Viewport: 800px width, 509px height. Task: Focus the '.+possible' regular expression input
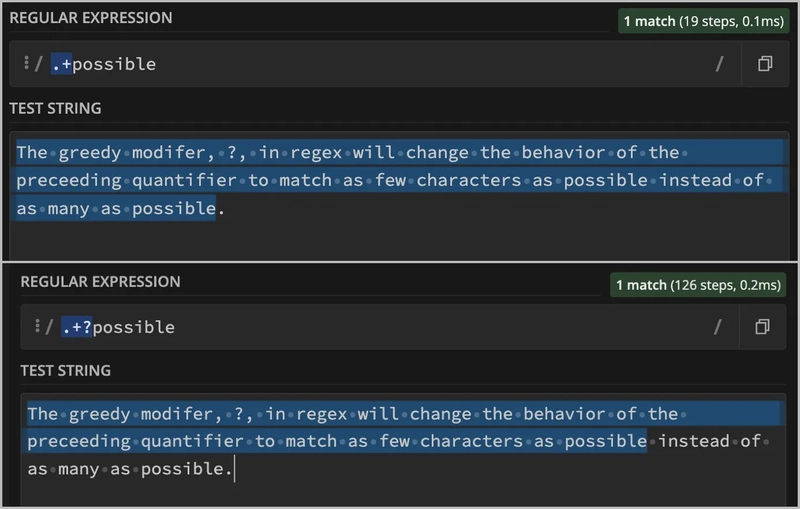[x=400, y=64]
